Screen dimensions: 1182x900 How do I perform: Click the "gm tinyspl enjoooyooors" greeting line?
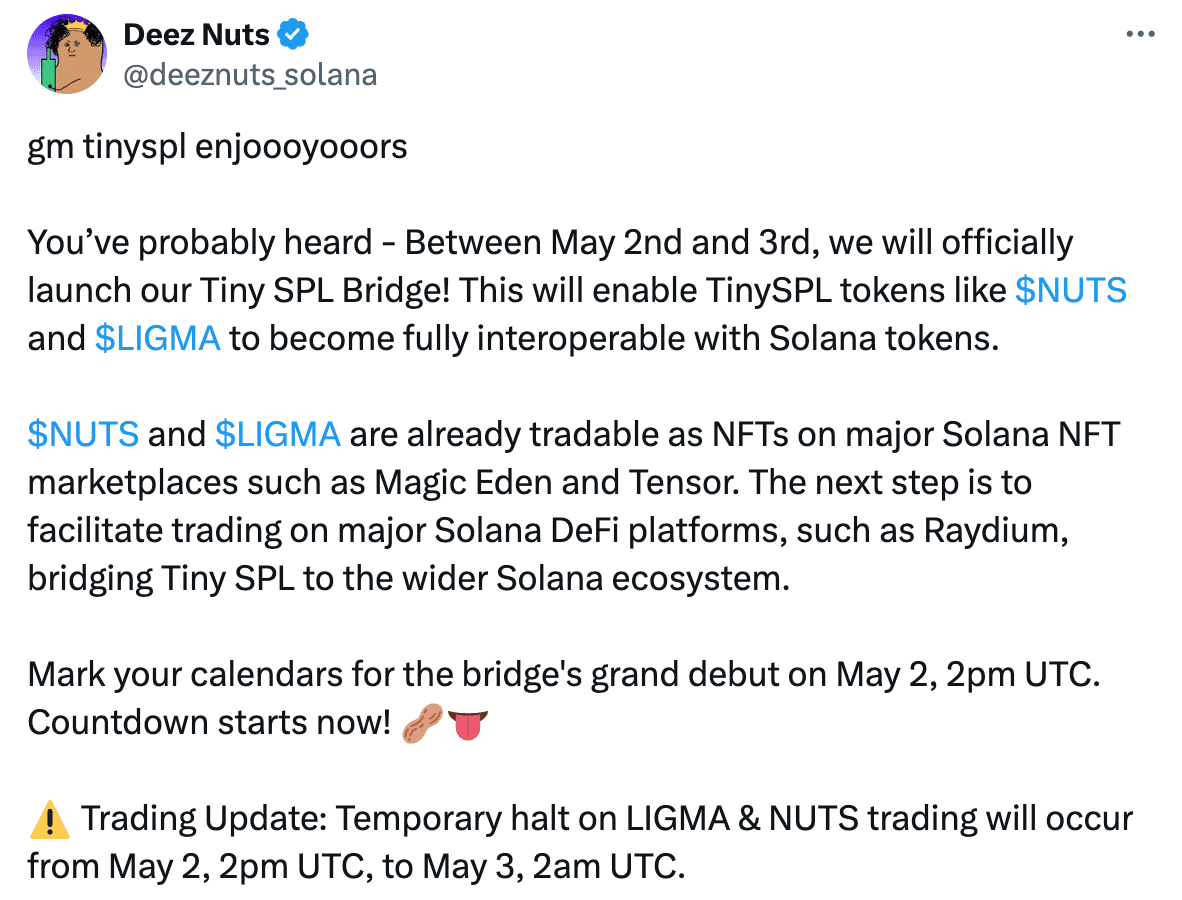217,146
